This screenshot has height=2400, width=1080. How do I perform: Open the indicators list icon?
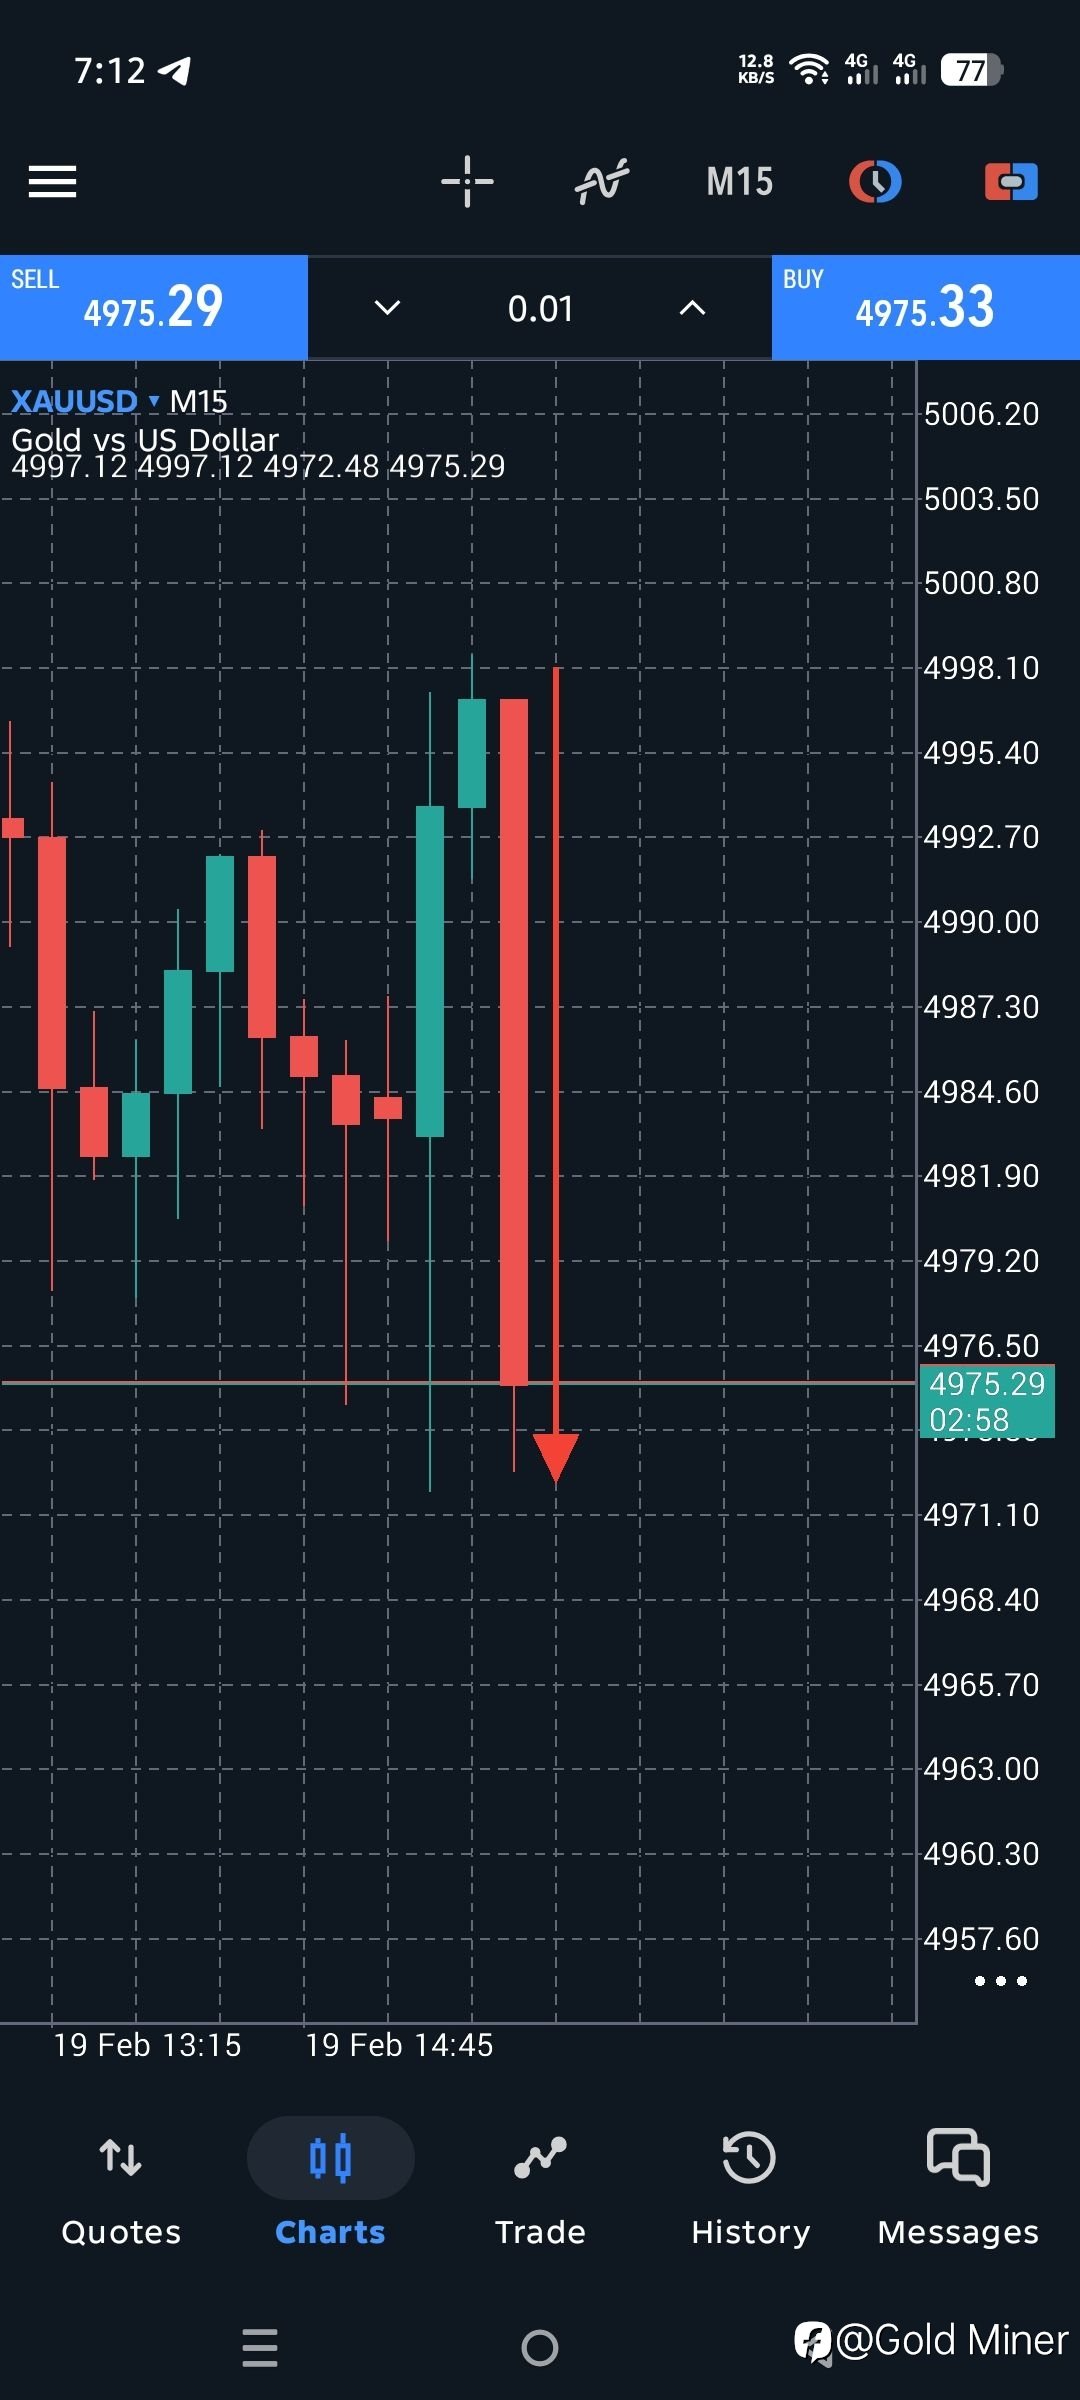(602, 182)
